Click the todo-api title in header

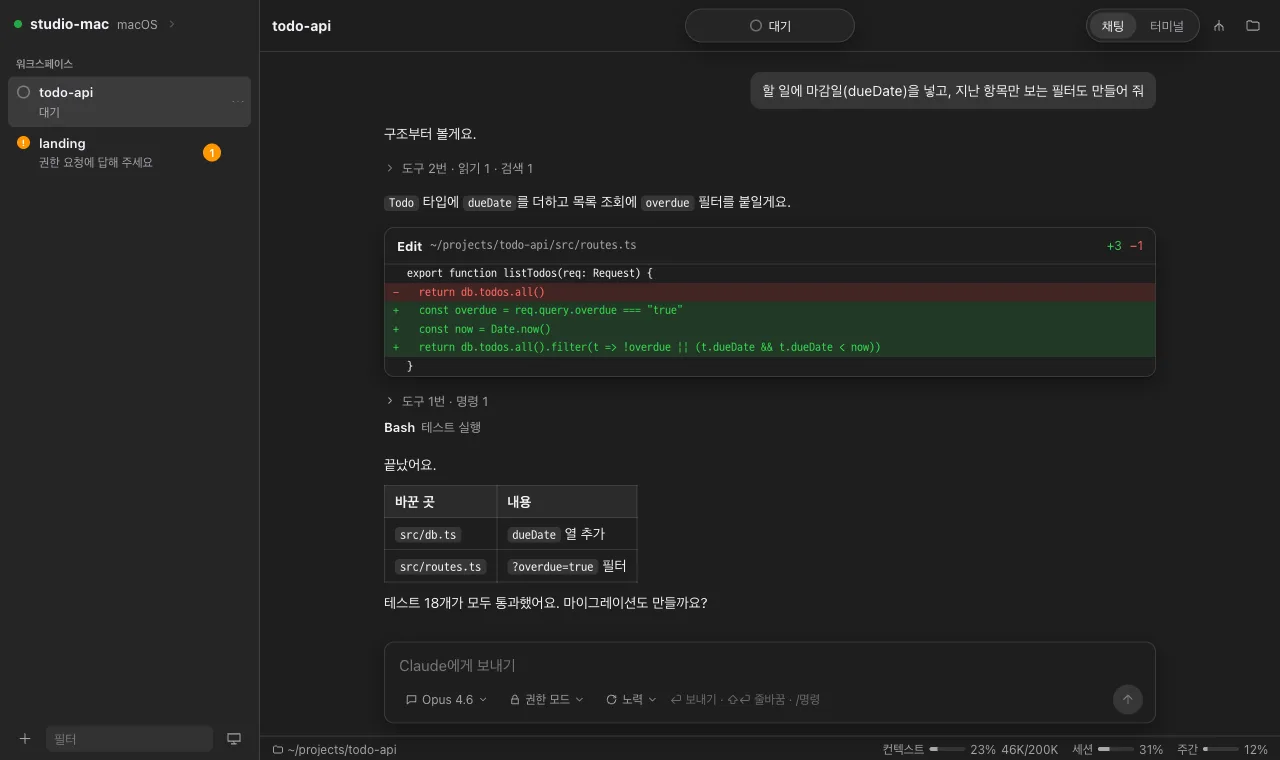tap(301, 26)
